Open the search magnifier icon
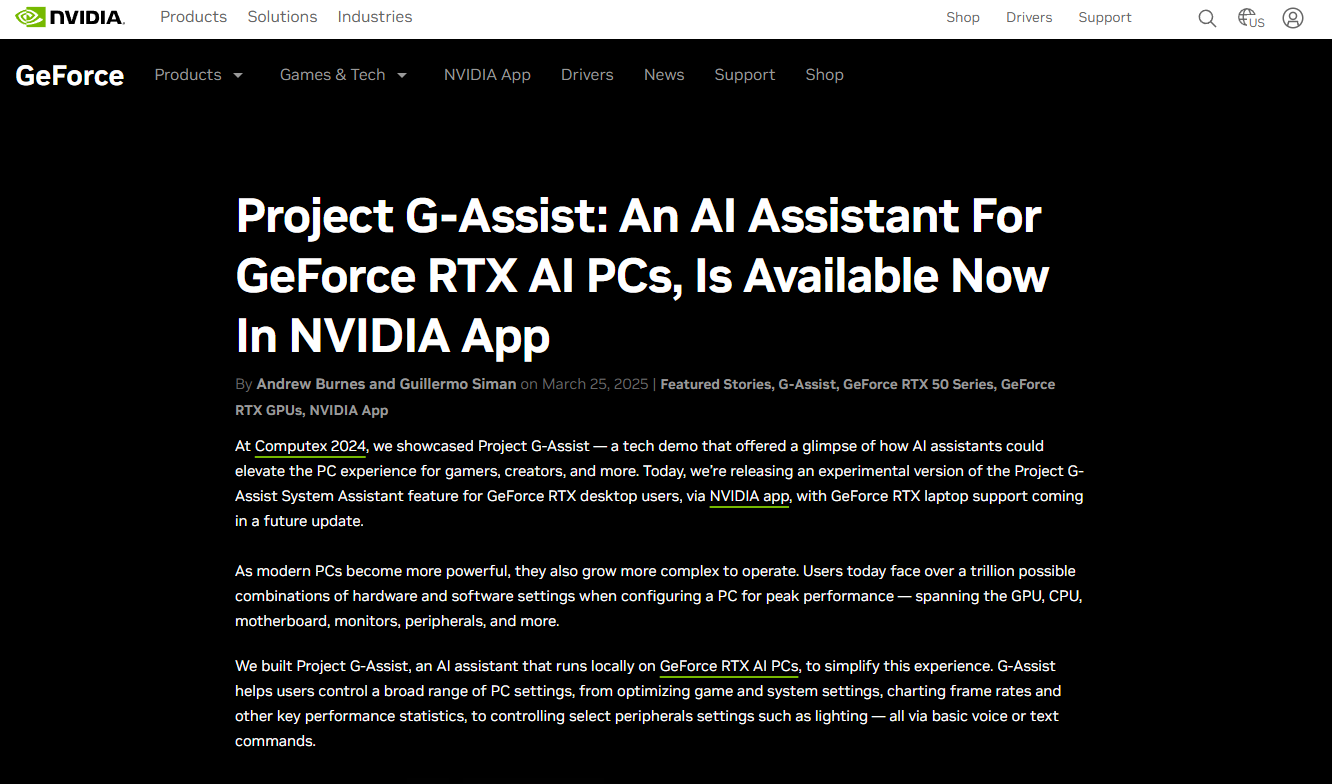Image resolution: width=1332 pixels, height=784 pixels. click(1207, 18)
